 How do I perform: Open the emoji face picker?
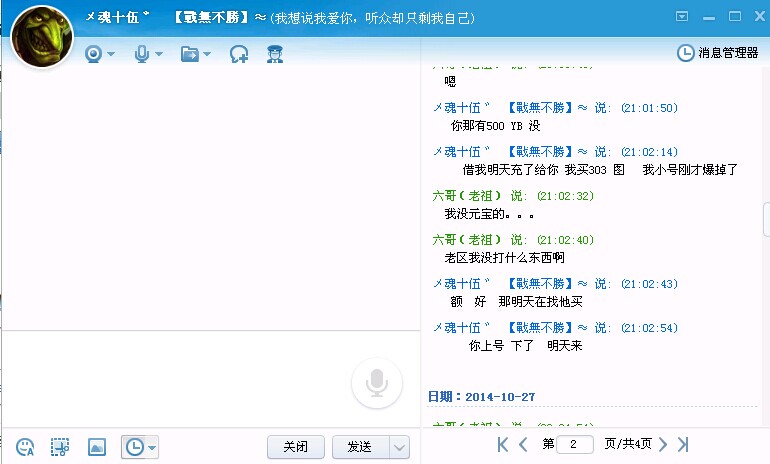point(26,447)
